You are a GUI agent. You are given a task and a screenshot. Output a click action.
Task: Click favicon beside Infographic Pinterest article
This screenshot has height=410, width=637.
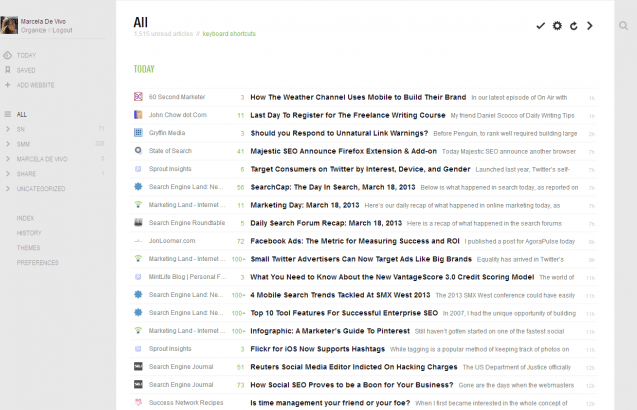[138, 330]
